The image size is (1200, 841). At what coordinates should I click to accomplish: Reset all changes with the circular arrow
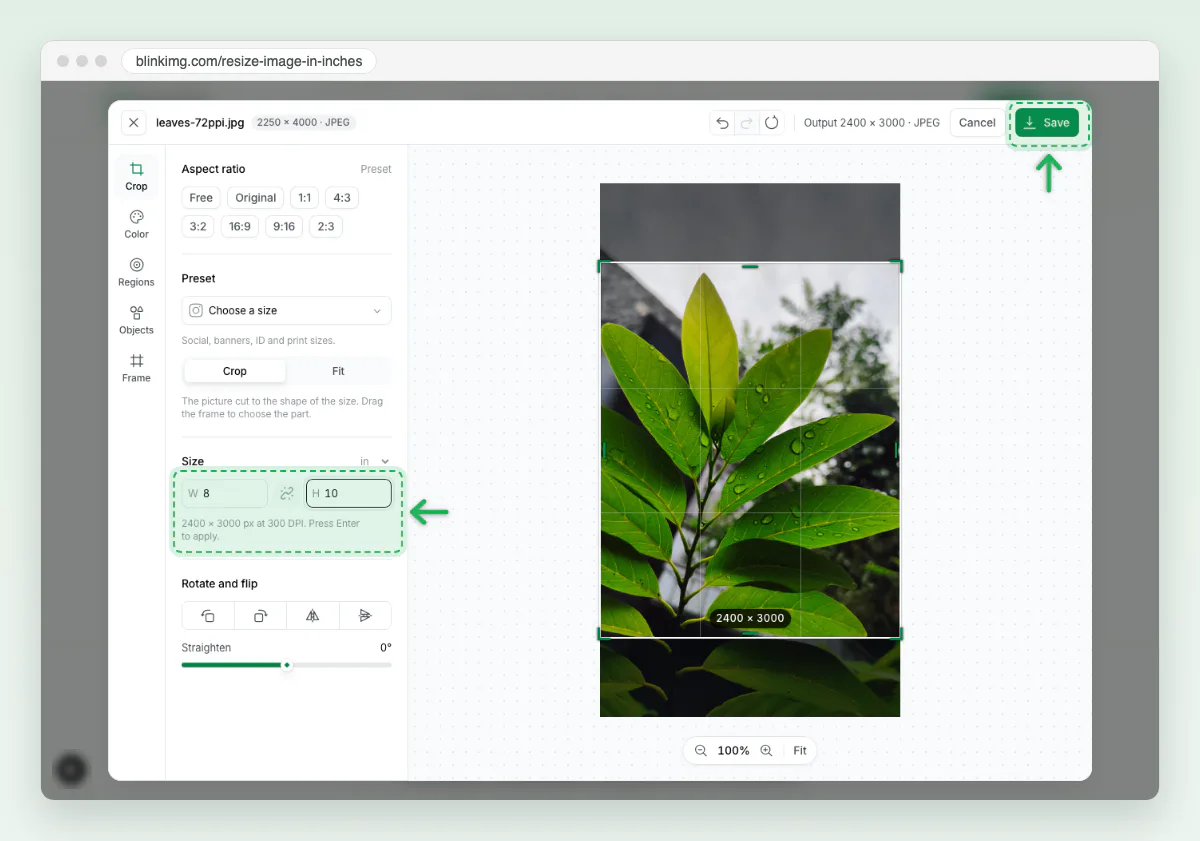771,123
